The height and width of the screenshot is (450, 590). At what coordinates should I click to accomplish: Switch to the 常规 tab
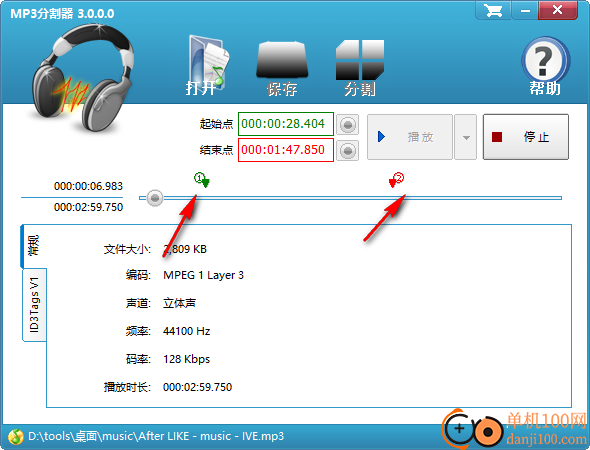pos(33,246)
